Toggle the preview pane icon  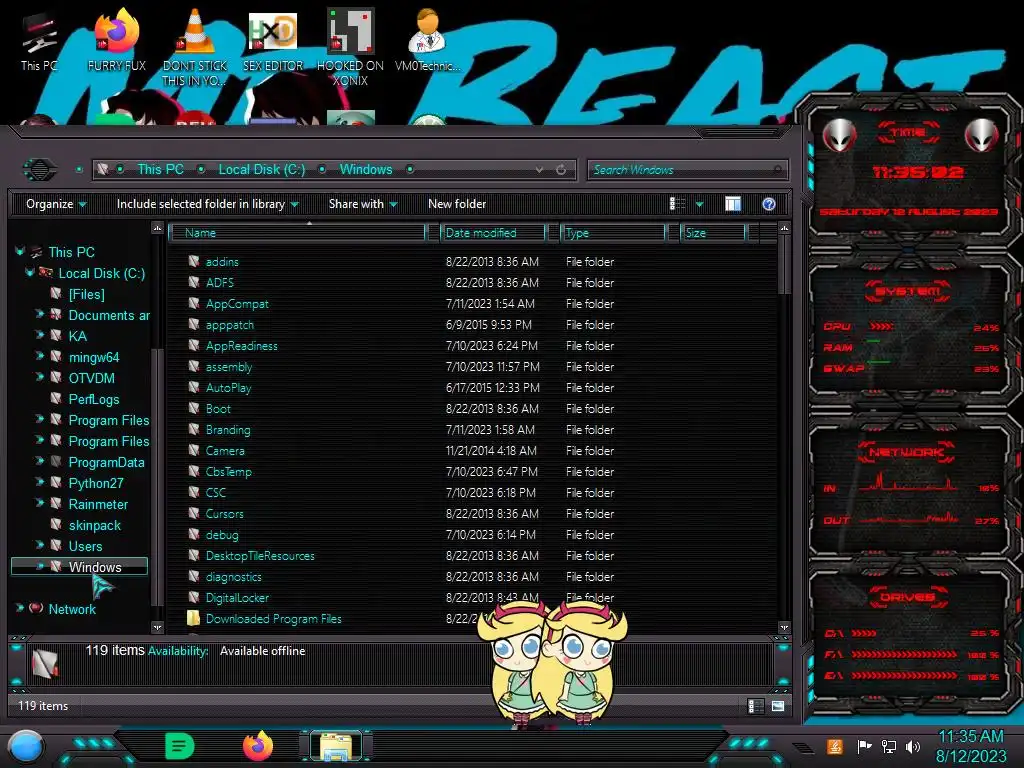[733, 204]
